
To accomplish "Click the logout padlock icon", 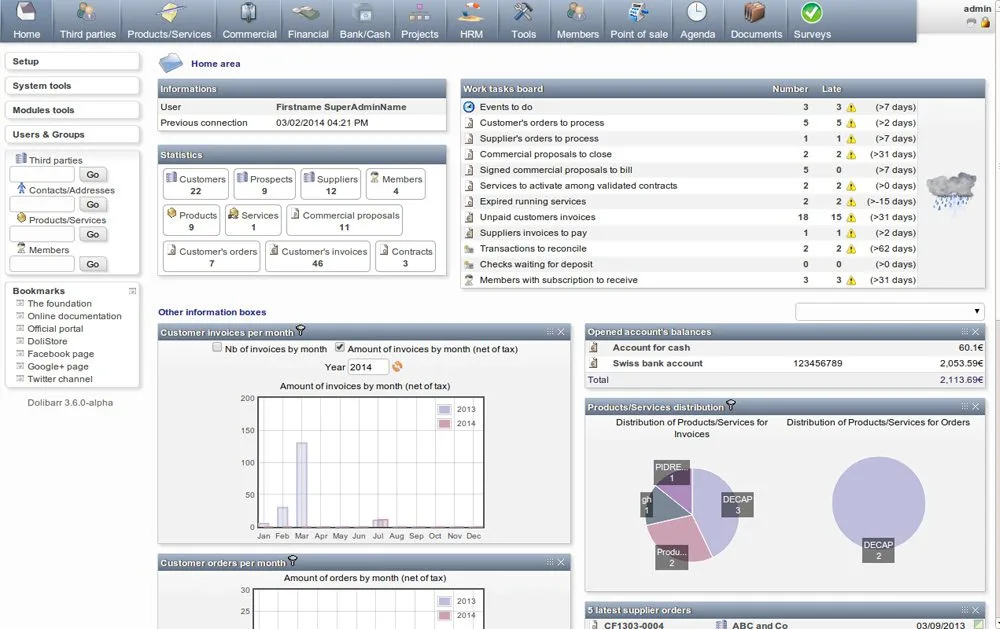I will coord(985,22).
